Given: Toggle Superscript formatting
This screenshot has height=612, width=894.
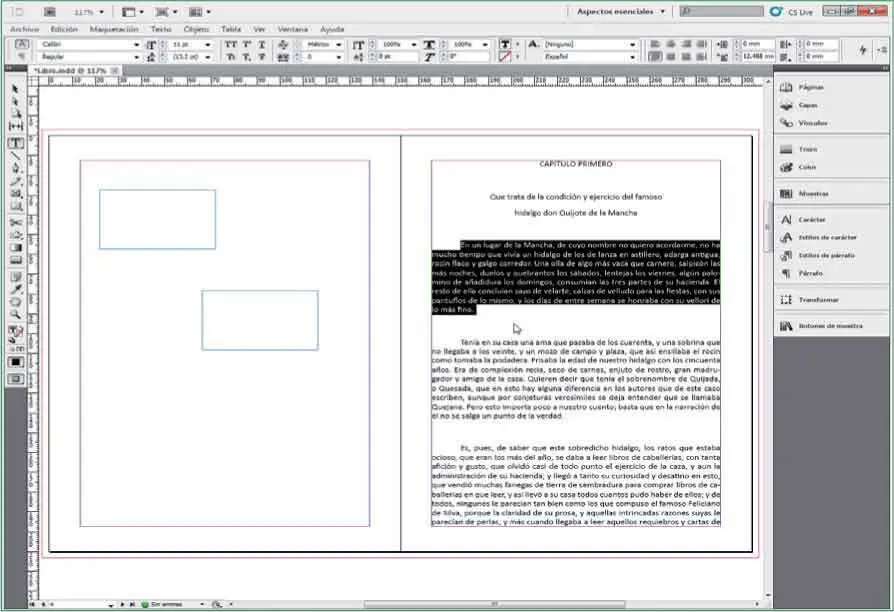Looking at the screenshot, I should 247,44.
